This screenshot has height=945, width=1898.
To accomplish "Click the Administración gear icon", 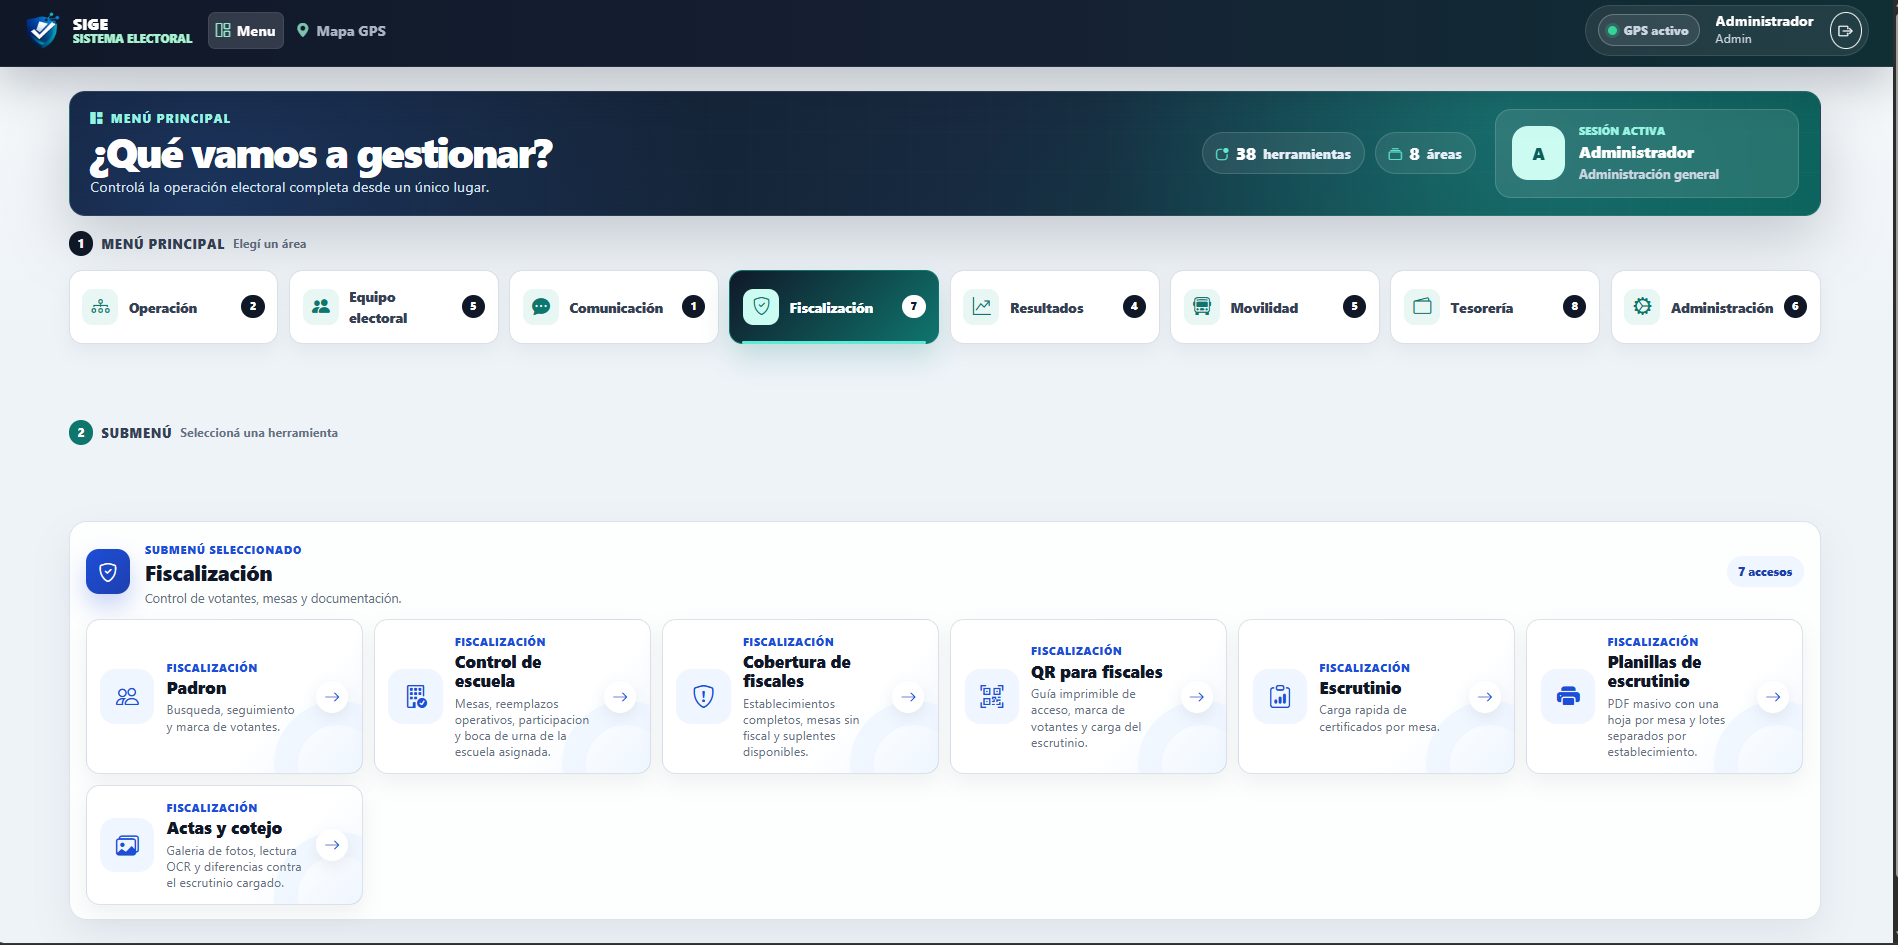I will pos(1642,307).
